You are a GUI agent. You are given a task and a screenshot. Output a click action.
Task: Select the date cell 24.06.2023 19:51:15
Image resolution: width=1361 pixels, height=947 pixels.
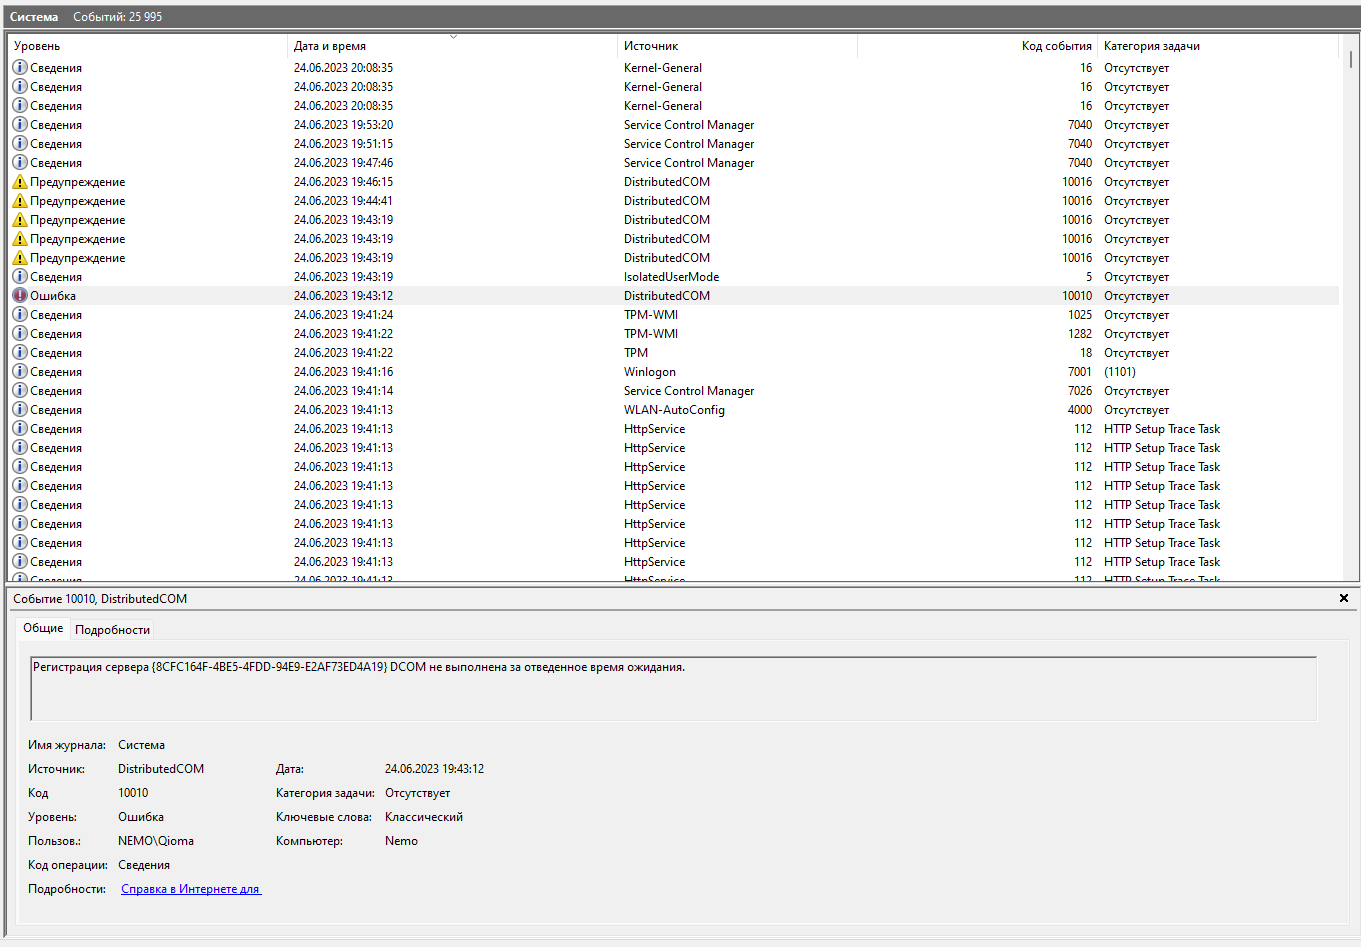[x=343, y=144]
